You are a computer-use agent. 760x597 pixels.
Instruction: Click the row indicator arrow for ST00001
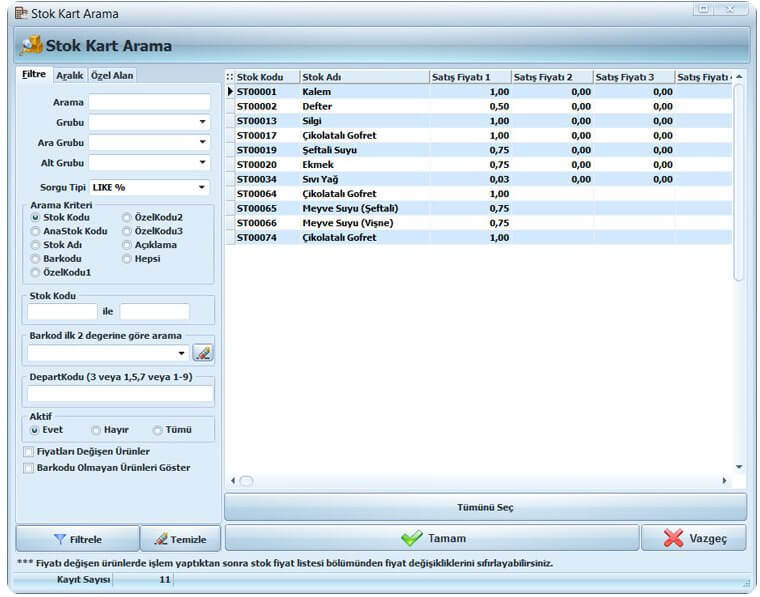point(230,92)
